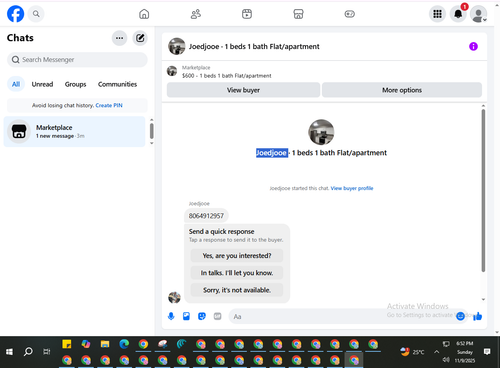Open the account profile avatar menu
The height and width of the screenshot is (368, 500).
(478, 14)
